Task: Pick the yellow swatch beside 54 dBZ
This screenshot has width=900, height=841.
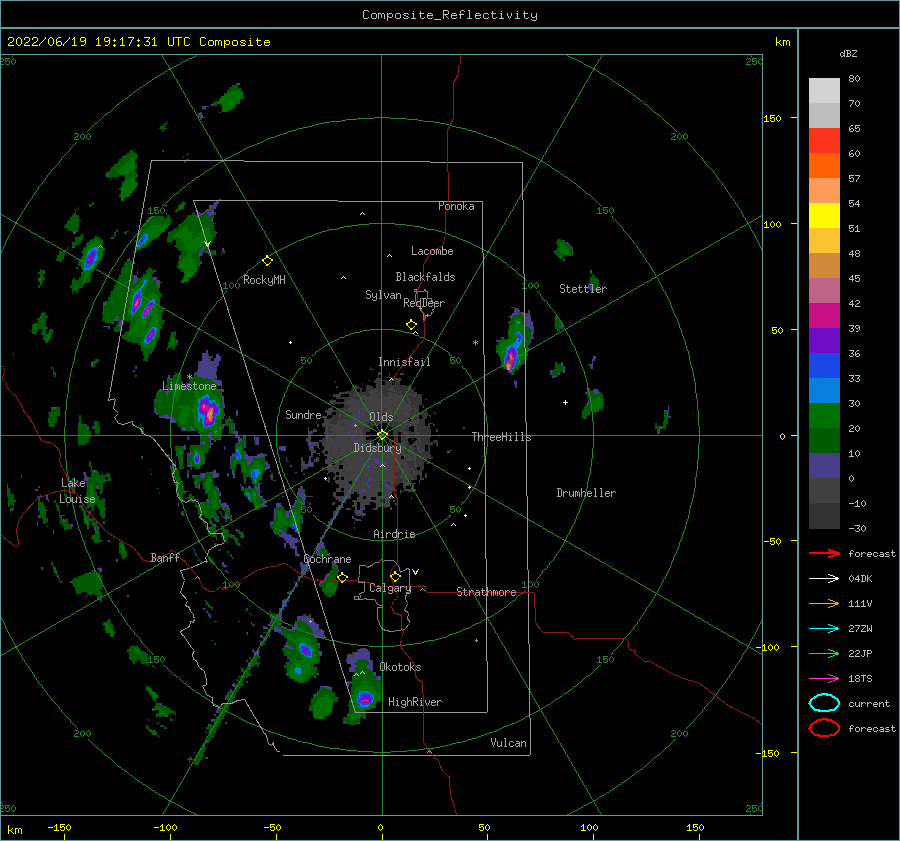Action: point(824,215)
